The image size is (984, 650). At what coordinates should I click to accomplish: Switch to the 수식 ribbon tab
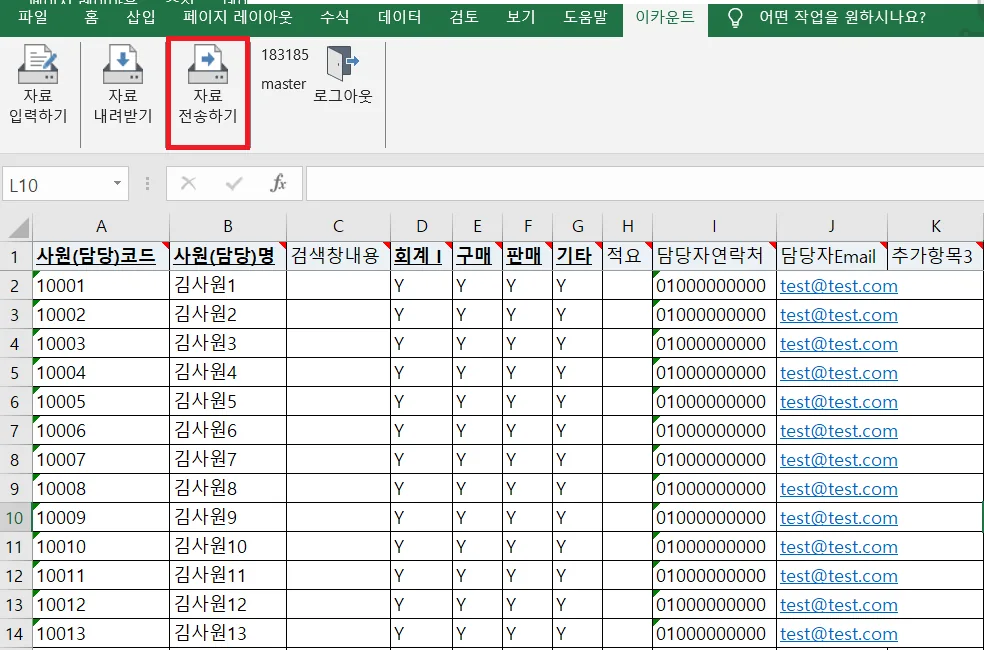coord(334,17)
